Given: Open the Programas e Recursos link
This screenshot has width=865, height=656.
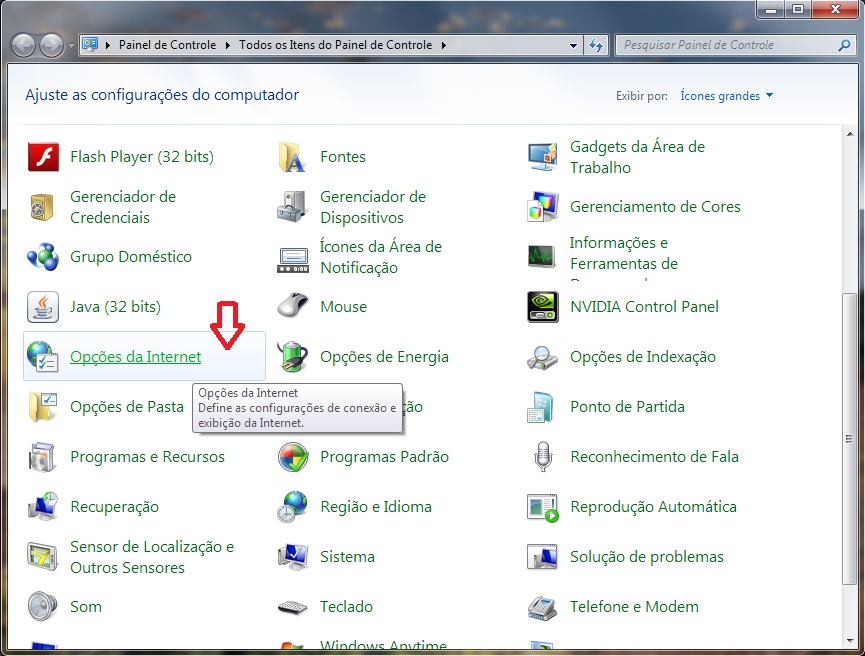Looking at the screenshot, I should click(147, 457).
